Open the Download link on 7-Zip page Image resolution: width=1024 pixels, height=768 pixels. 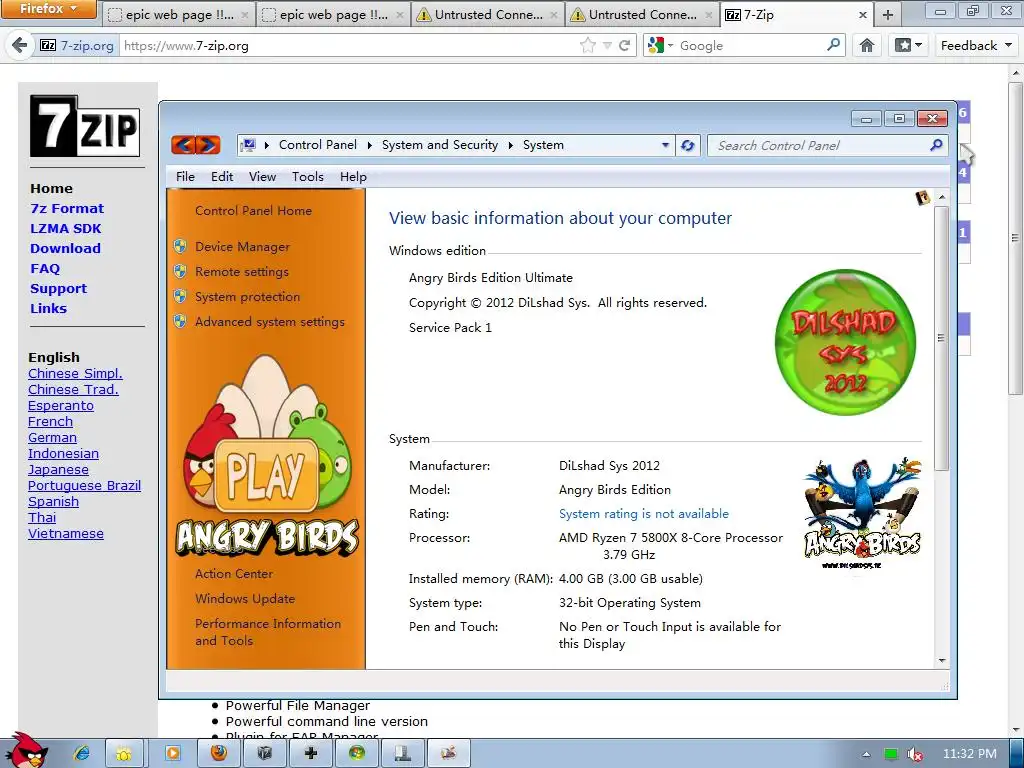(65, 248)
